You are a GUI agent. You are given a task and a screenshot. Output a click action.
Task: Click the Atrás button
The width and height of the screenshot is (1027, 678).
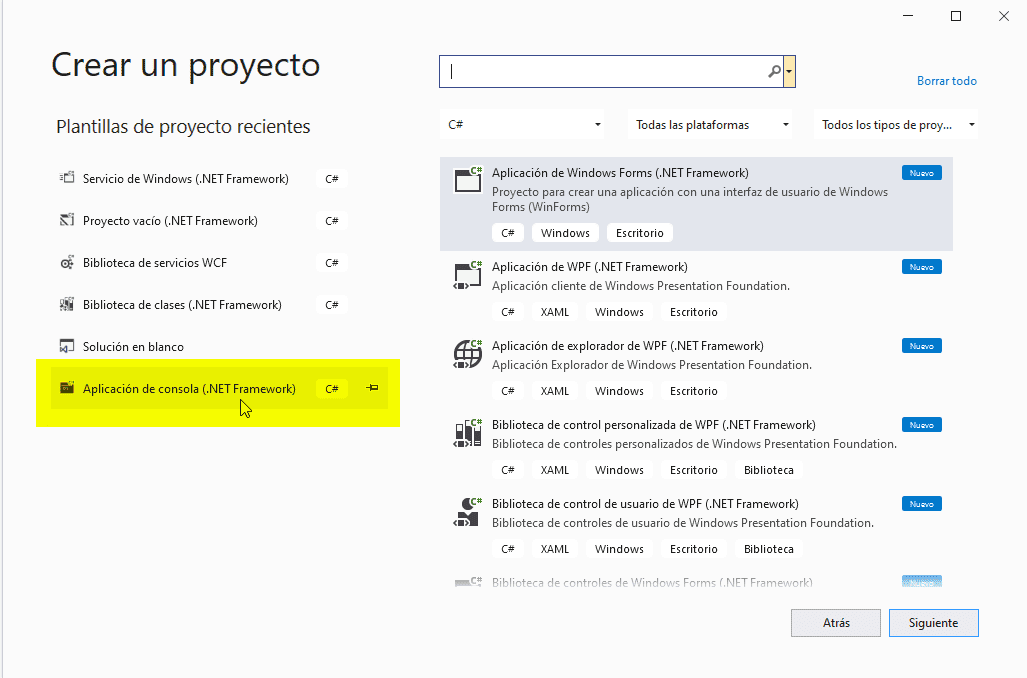coord(836,623)
